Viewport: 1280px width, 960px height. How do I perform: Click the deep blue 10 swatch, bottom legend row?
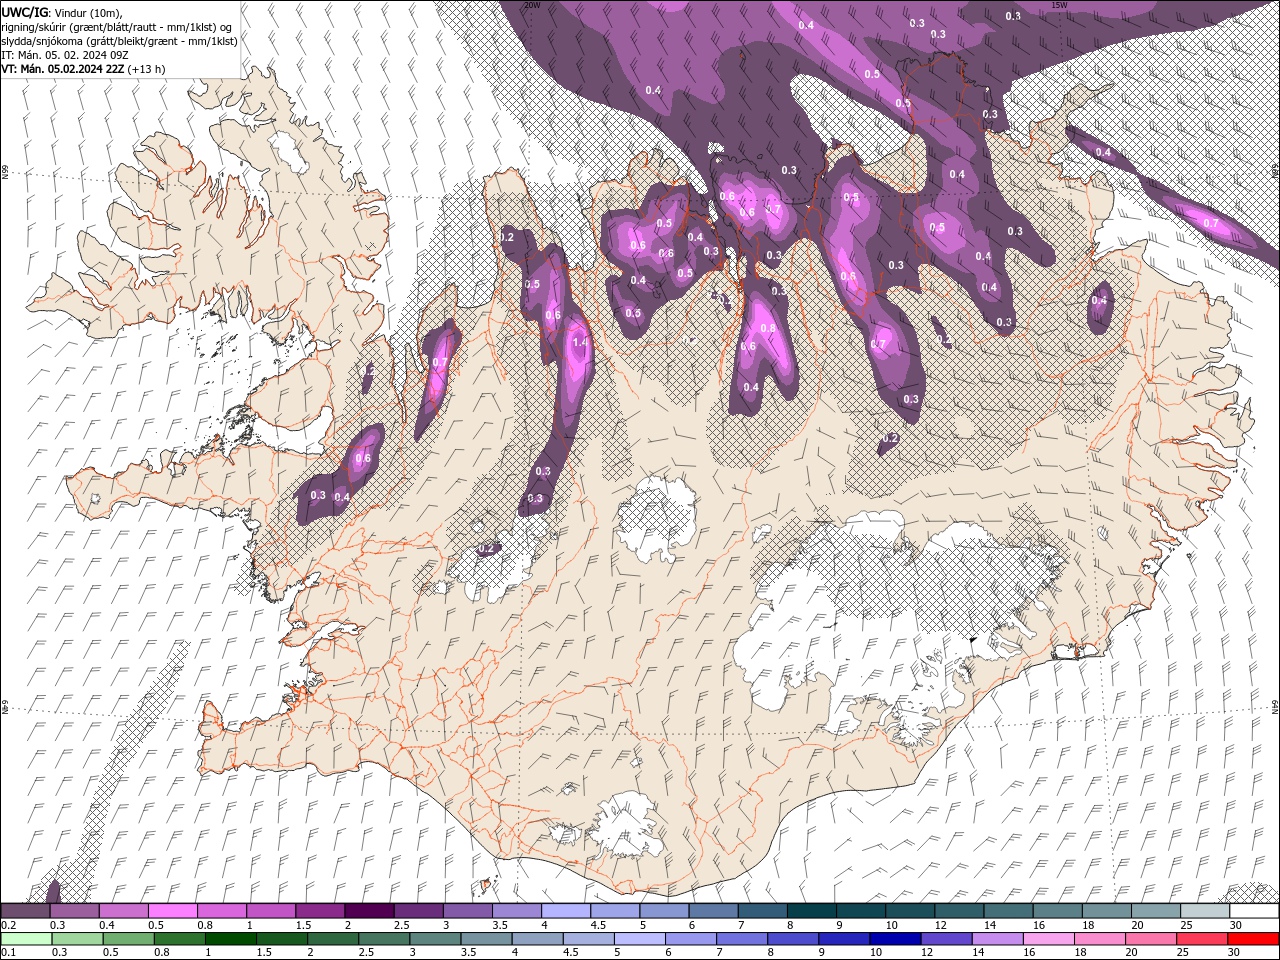pos(895,939)
